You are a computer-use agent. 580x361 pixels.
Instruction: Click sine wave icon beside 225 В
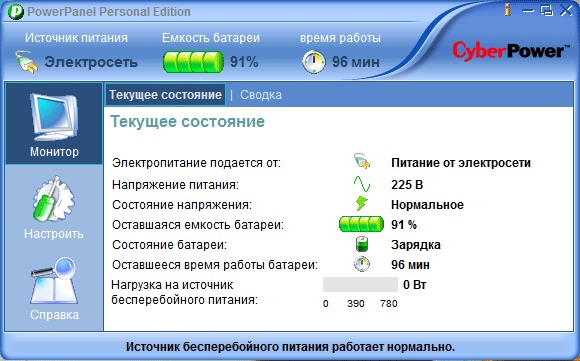[362, 184]
